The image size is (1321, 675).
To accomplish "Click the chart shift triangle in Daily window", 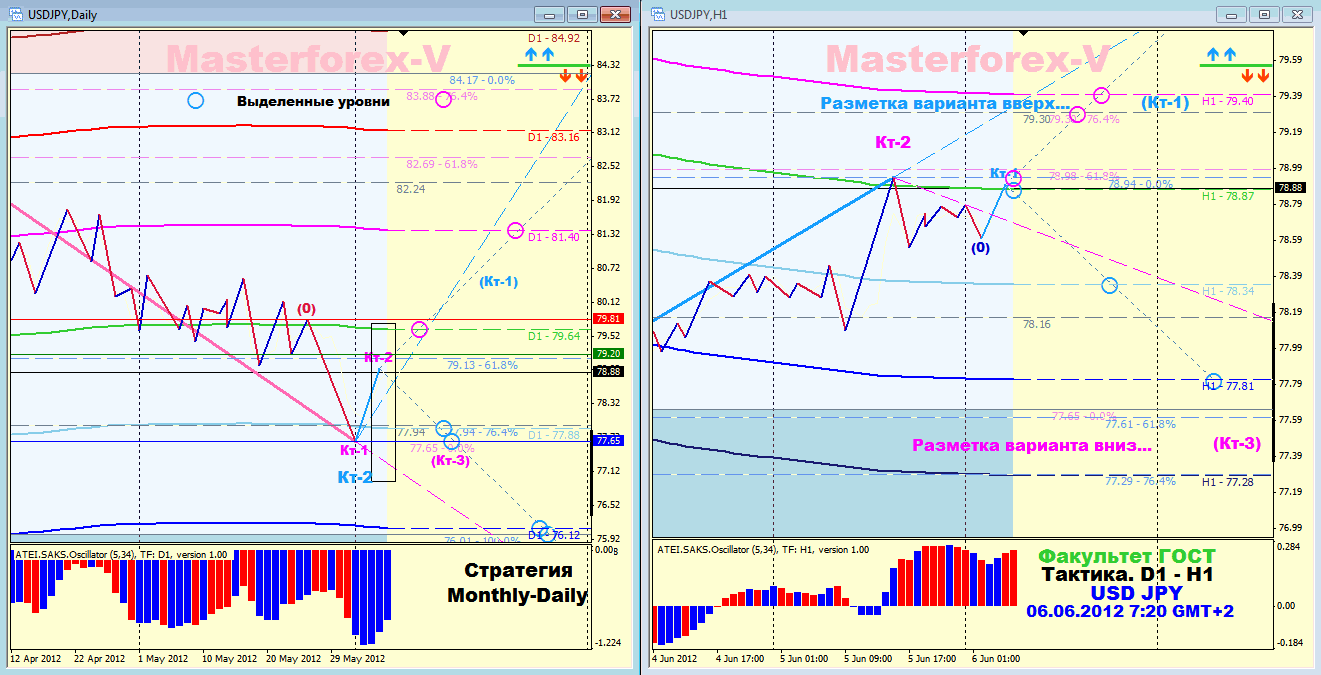I will pos(402,33).
